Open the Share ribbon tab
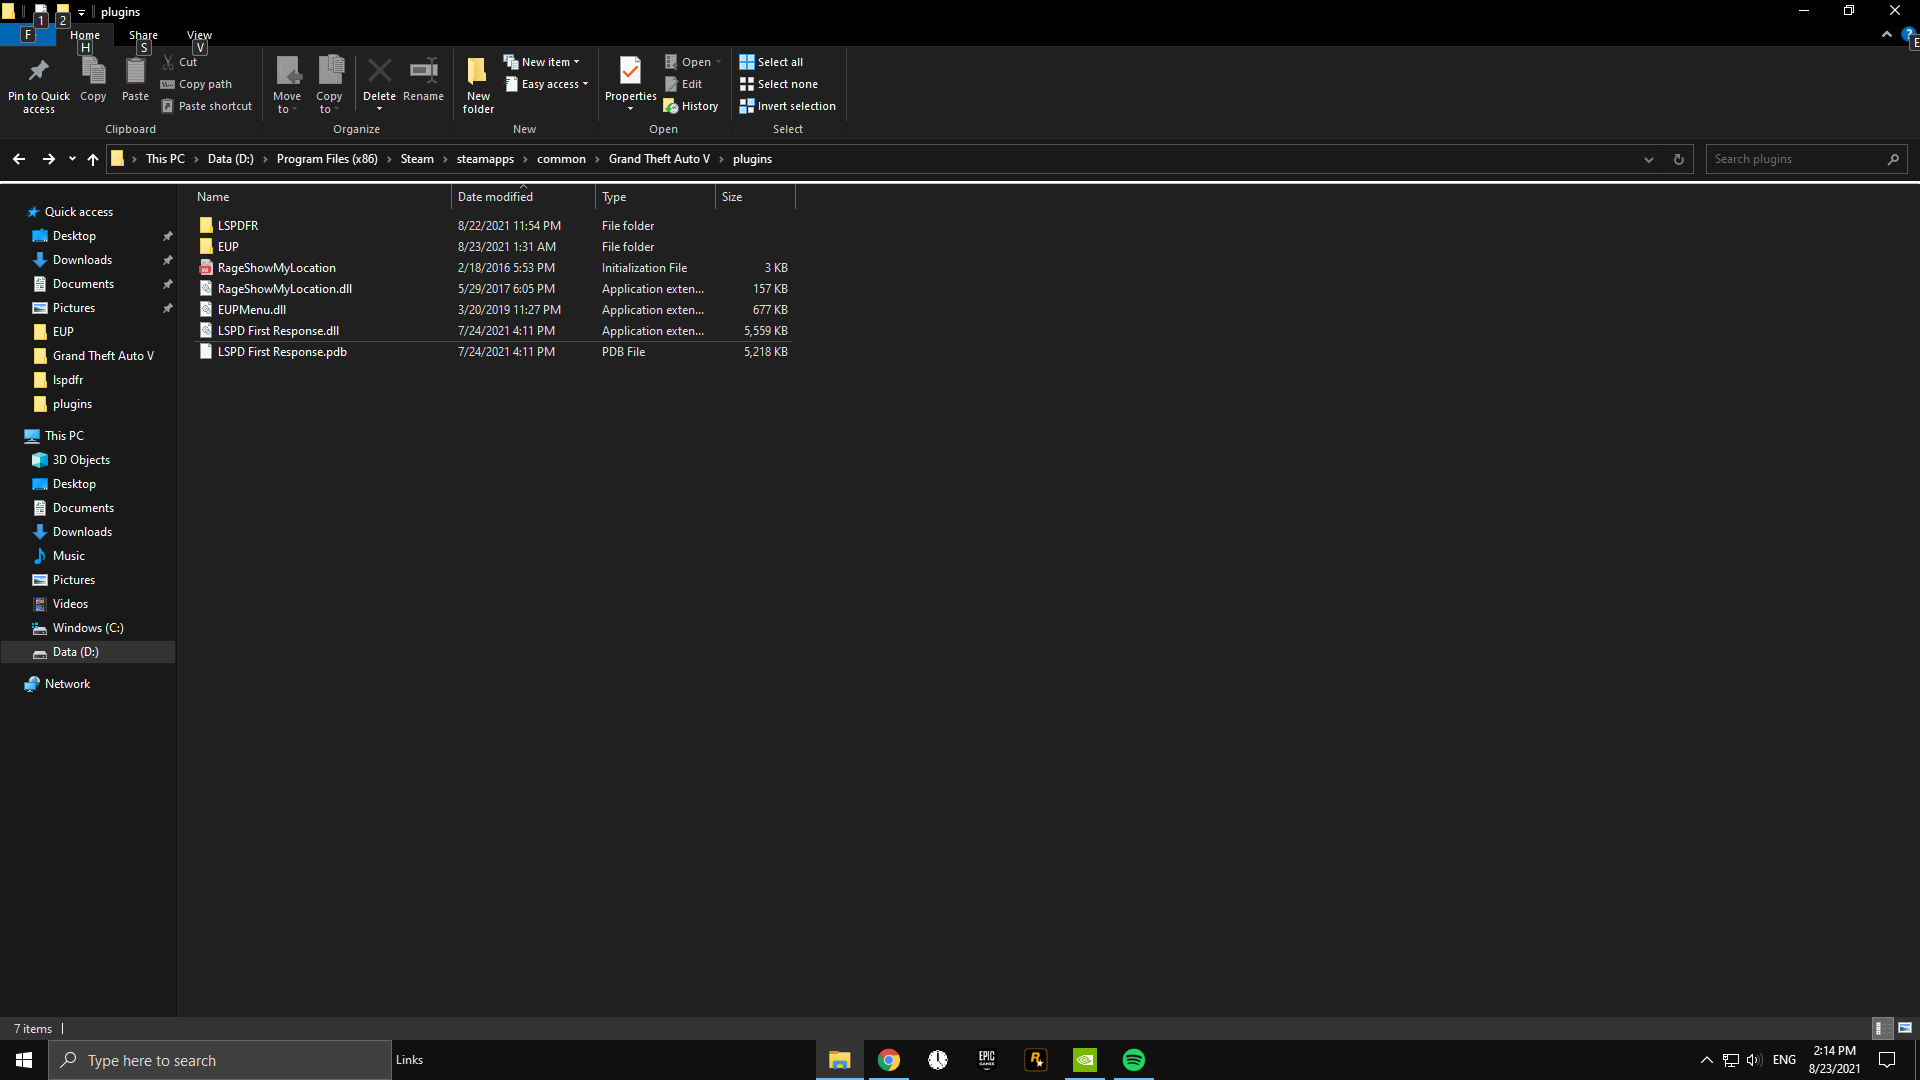This screenshot has width=1920, height=1080. coord(143,35)
